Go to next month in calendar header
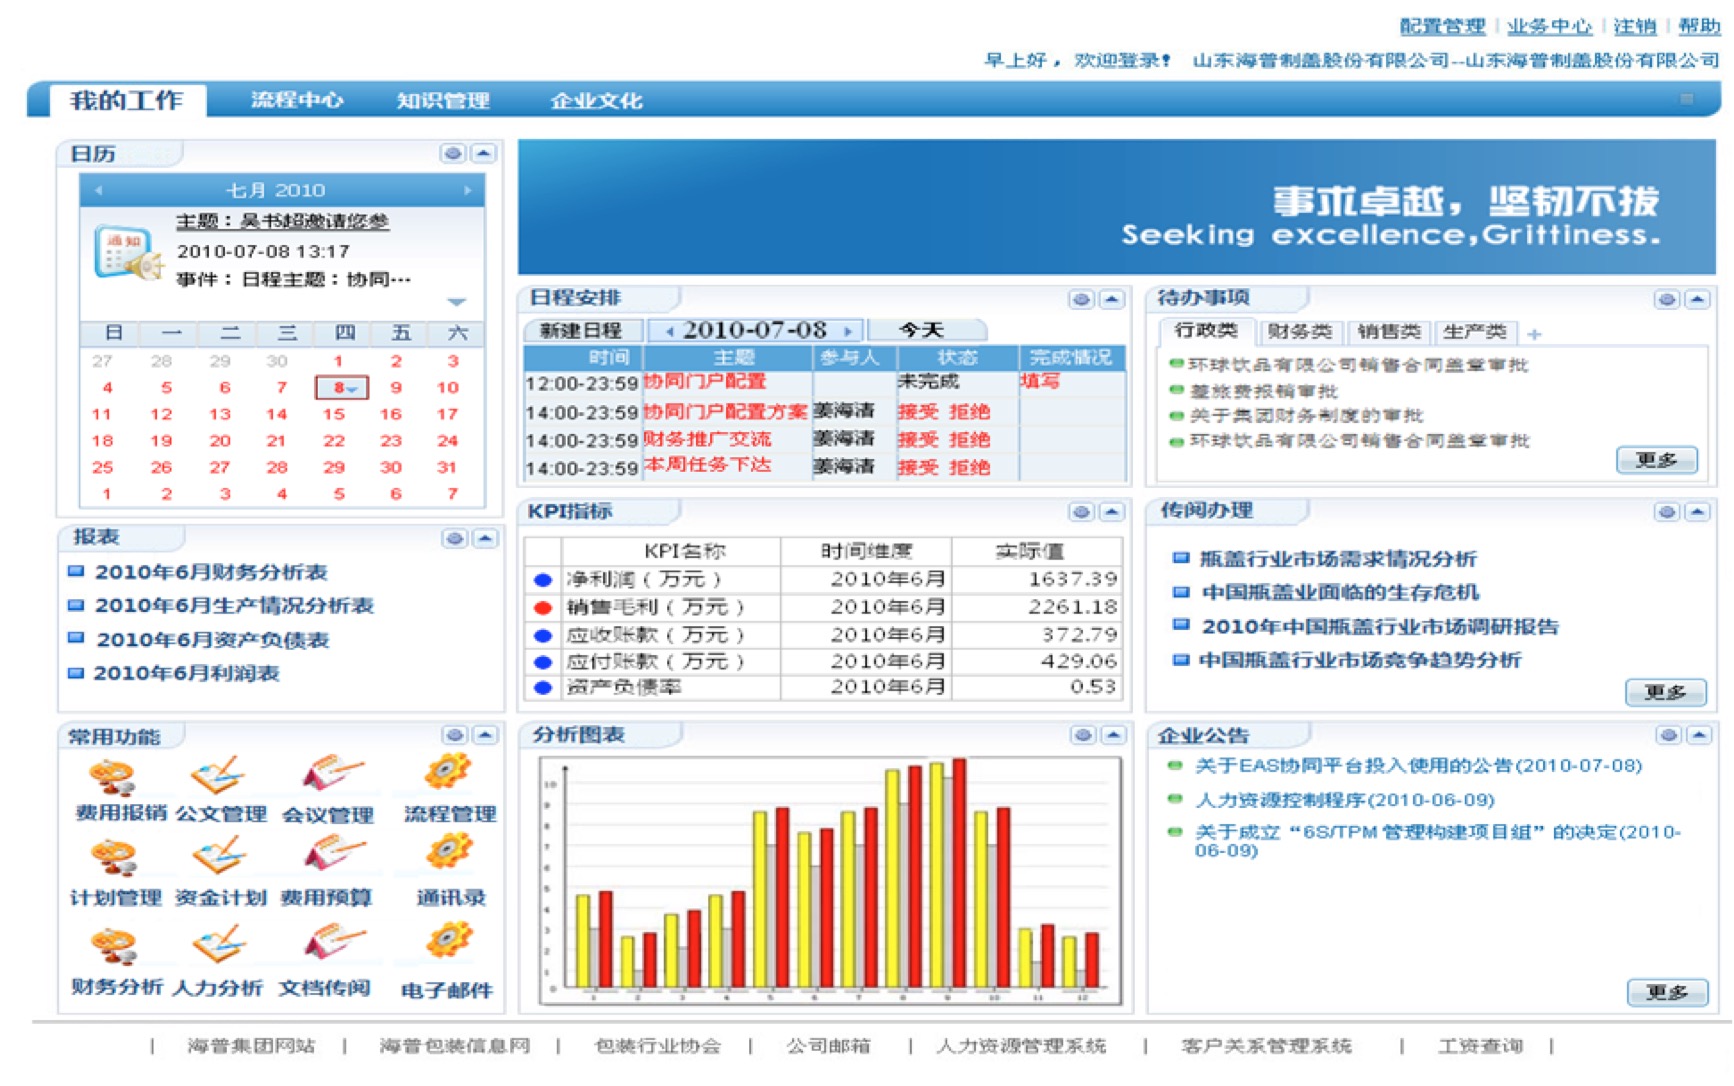Viewport: 1734px width, 1086px height. (467, 190)
